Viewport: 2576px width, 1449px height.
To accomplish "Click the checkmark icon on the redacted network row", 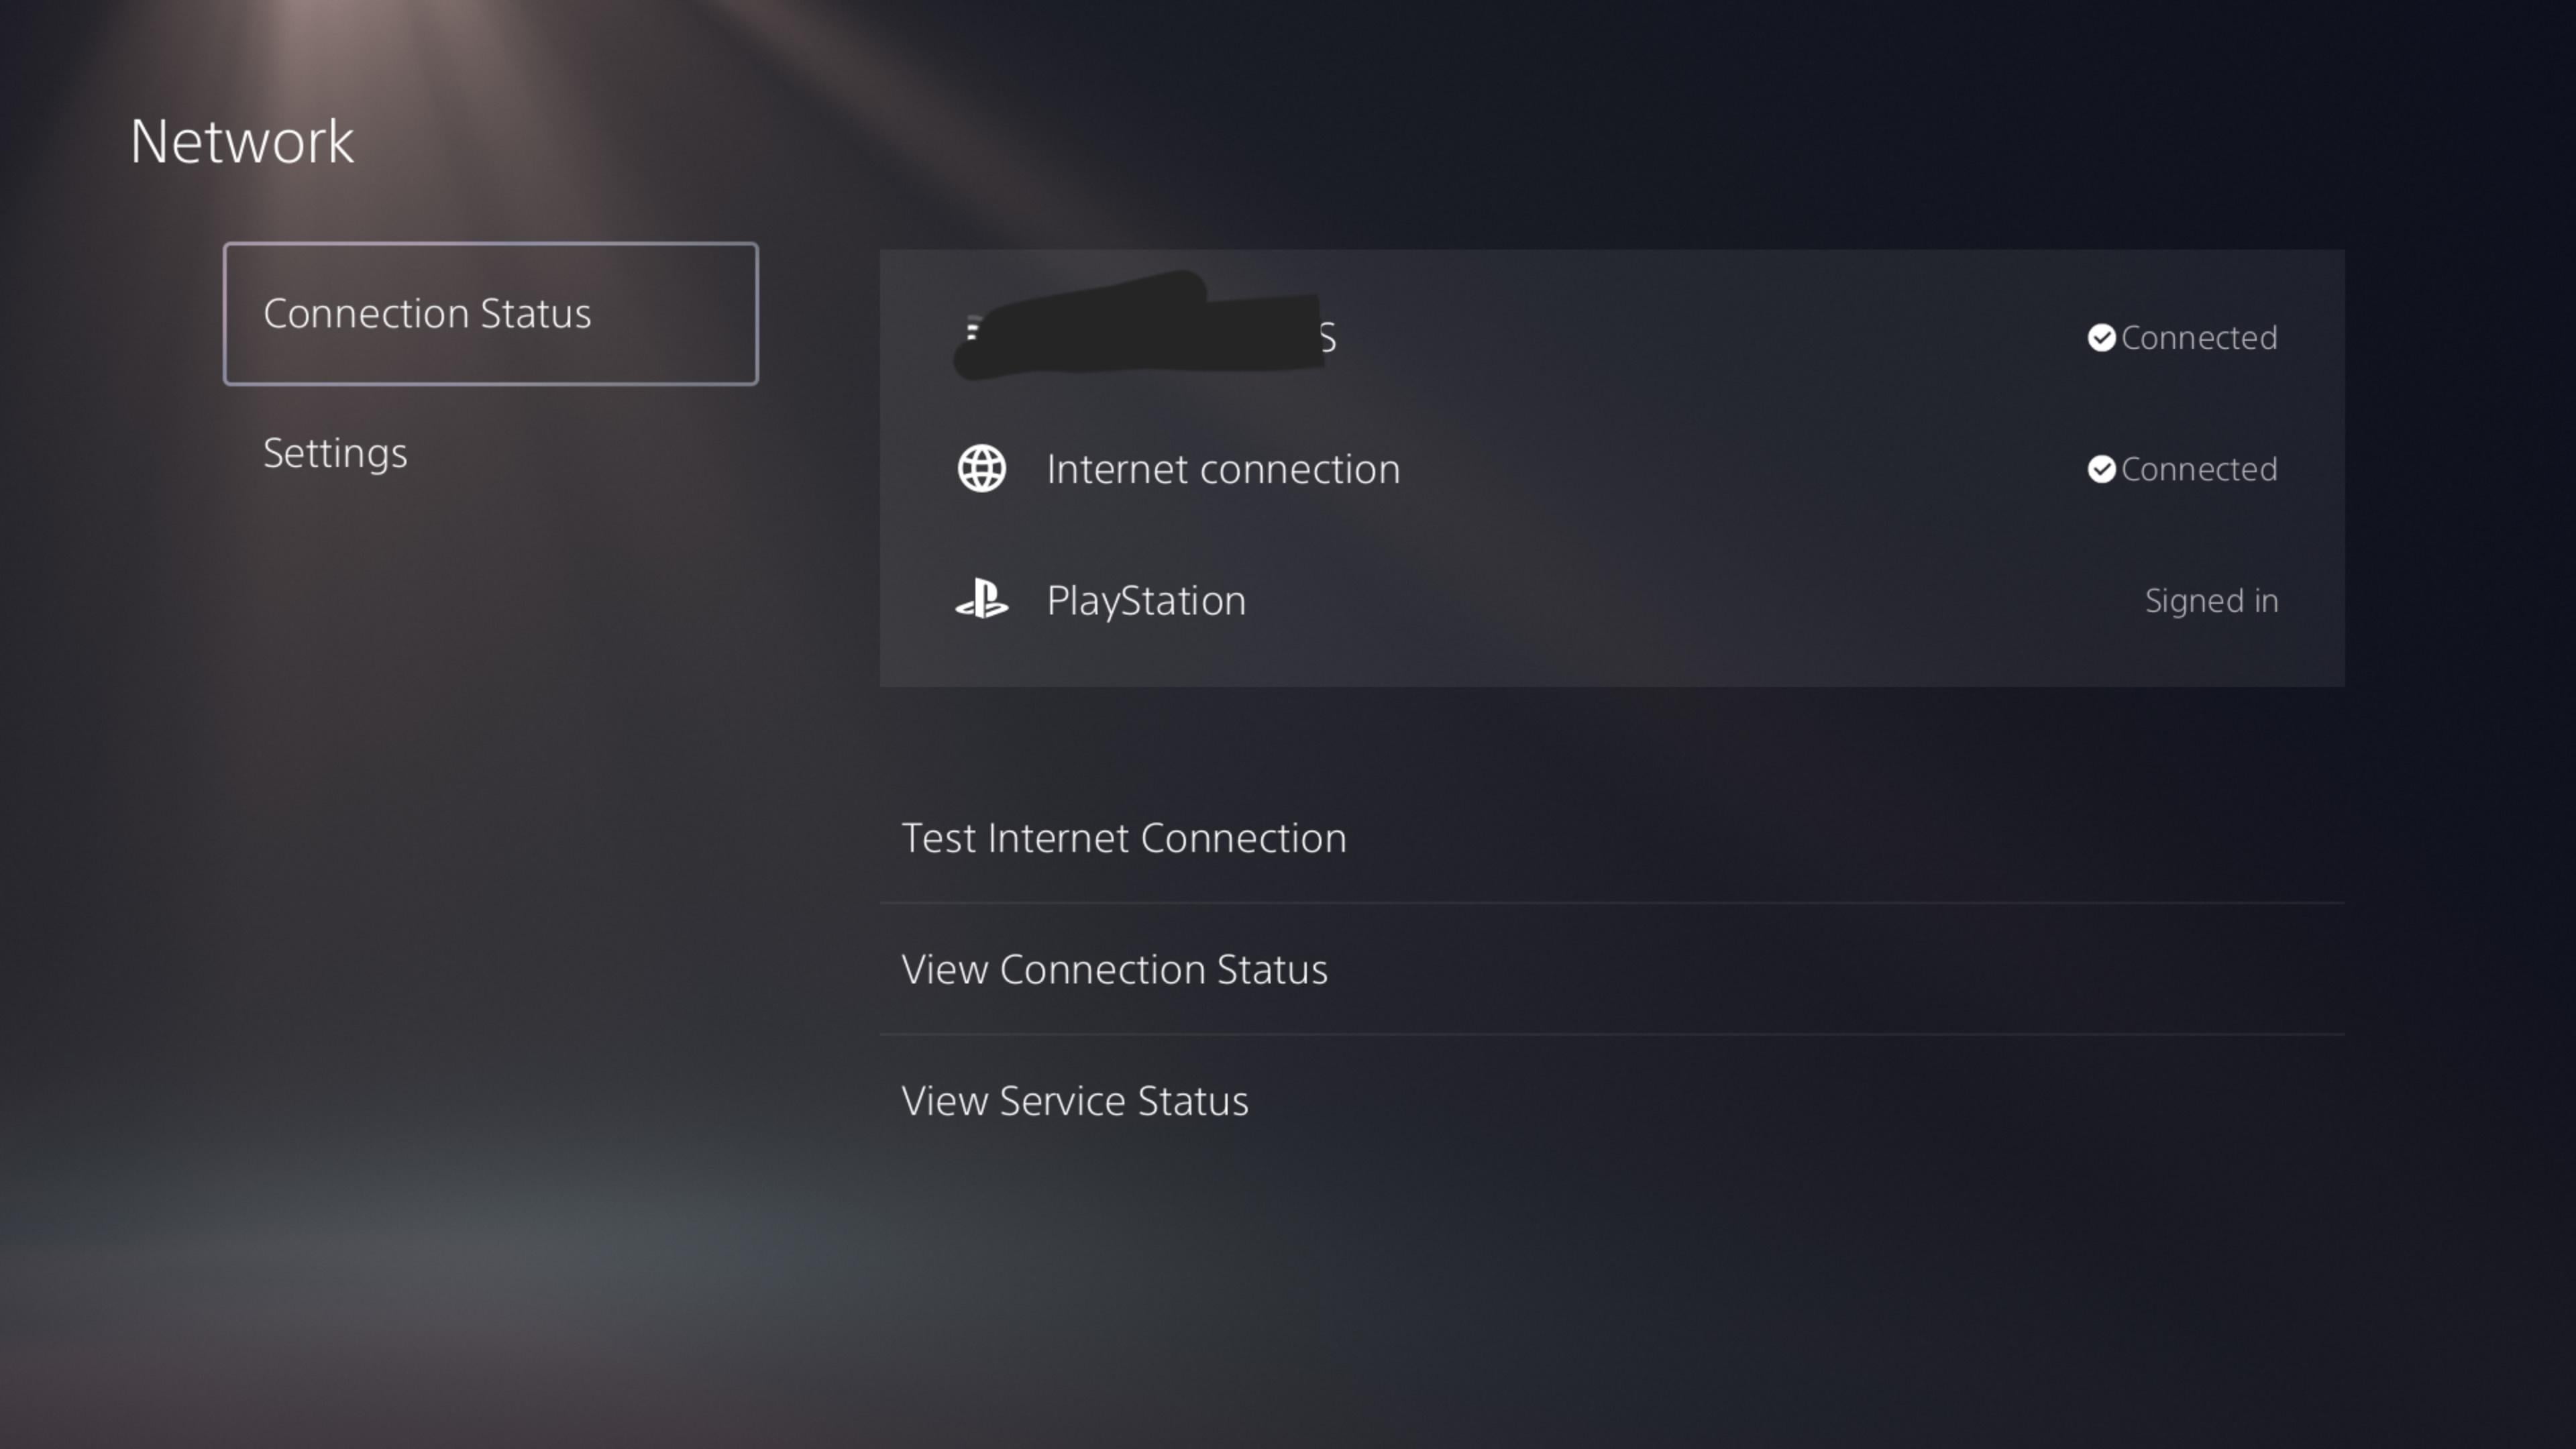I will tap(2101, 338).
